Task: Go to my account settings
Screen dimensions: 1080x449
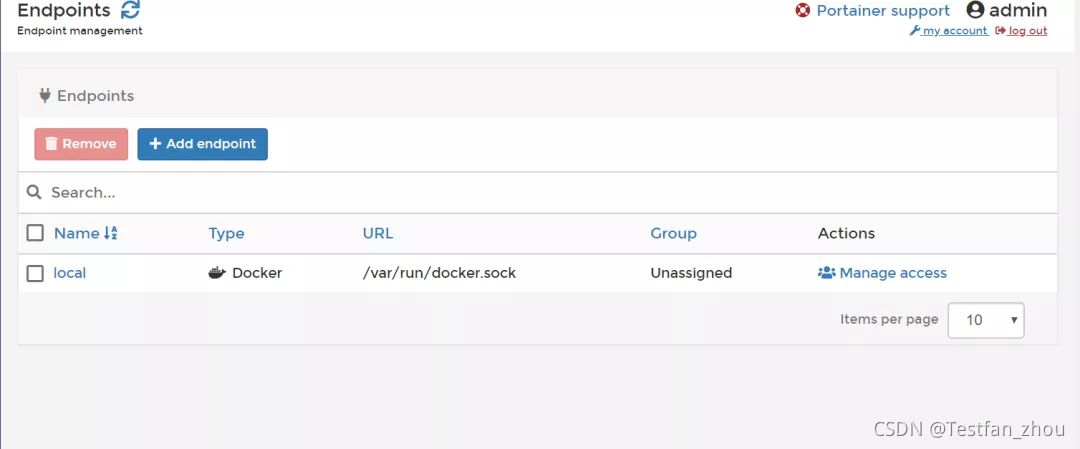Action: tap(955, 30)
